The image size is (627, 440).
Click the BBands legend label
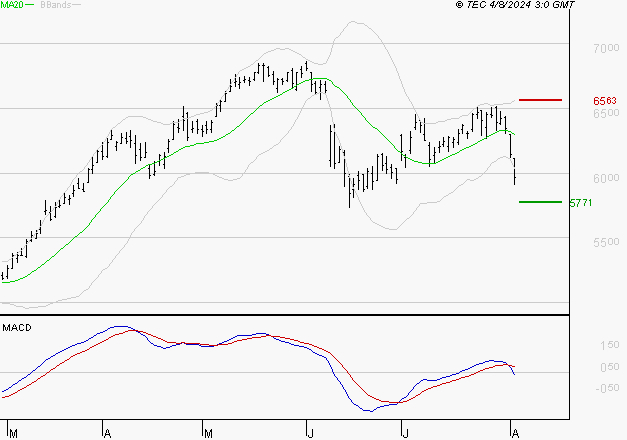(55, 5)
